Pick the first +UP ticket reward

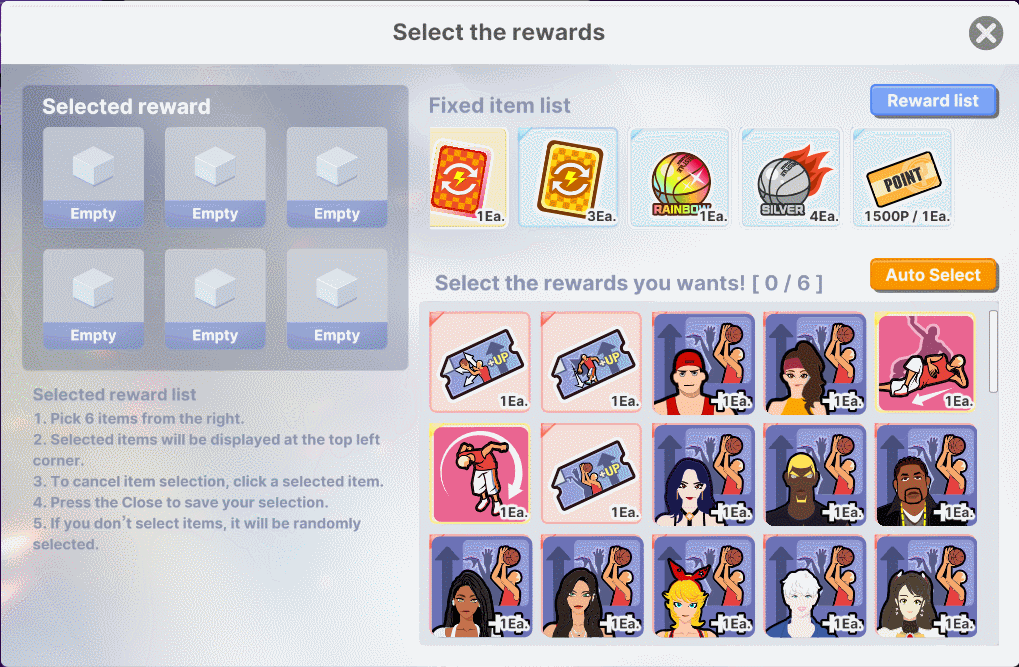pyautogui.click(x=480, y=363)
